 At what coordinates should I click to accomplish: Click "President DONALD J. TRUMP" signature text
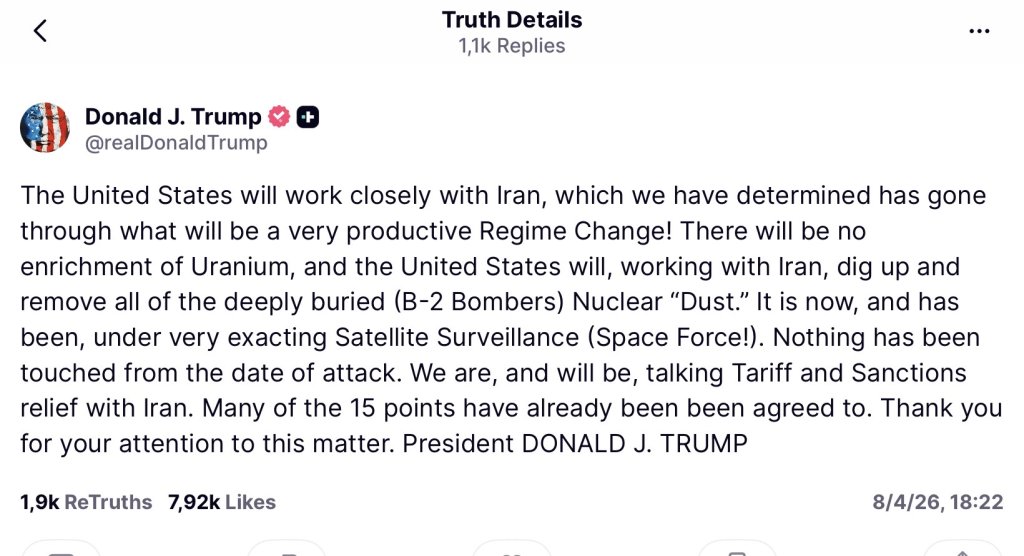click(575, 443)
